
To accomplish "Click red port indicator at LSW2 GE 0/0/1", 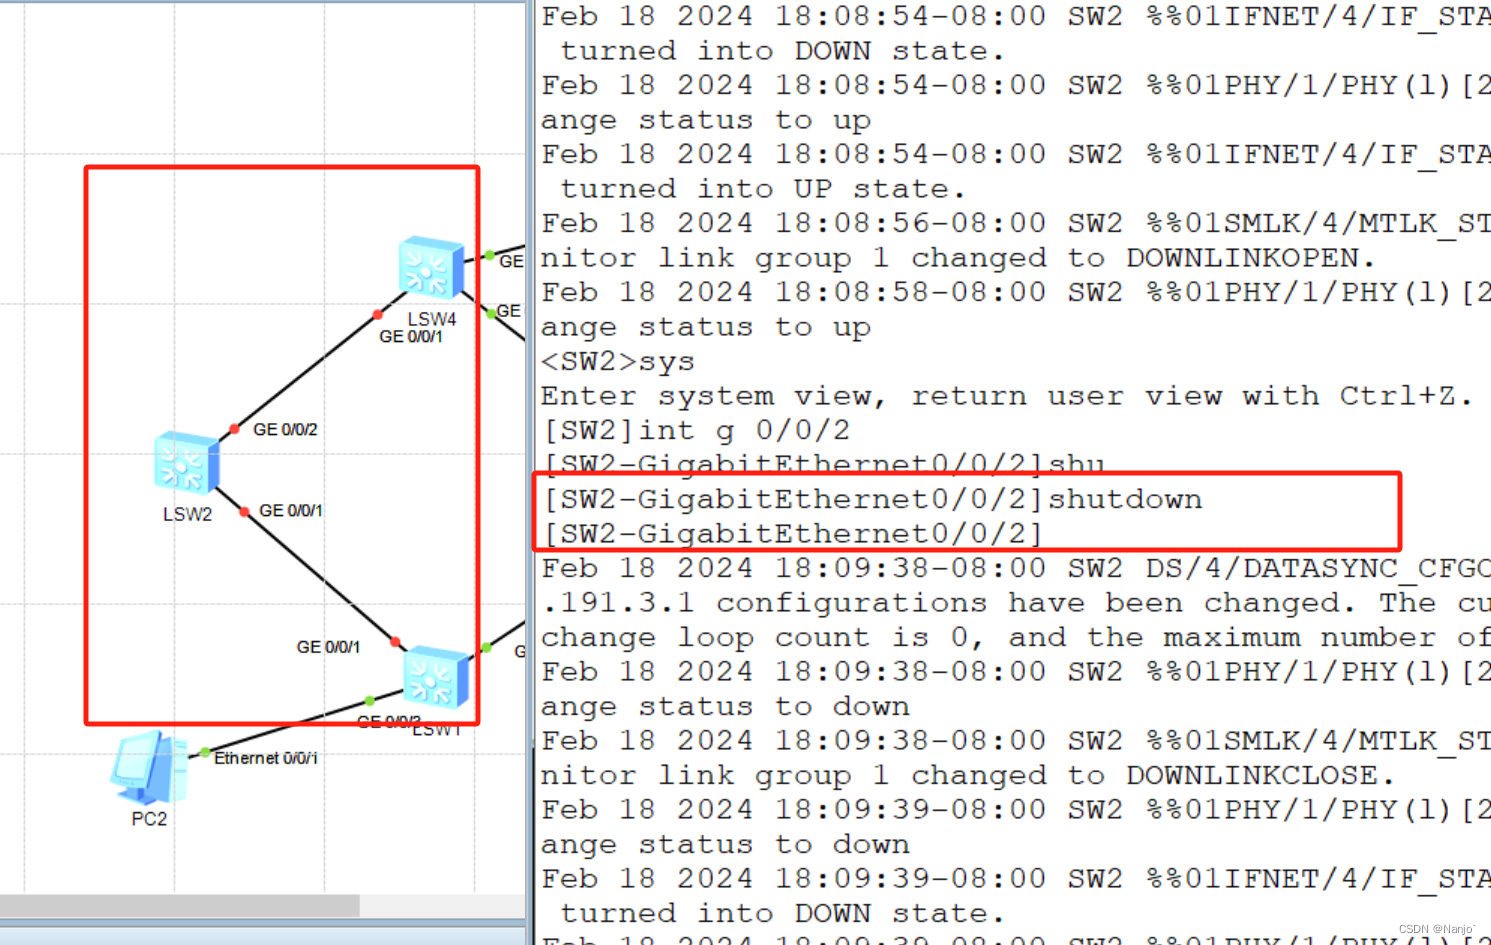I will coord(244,512).
